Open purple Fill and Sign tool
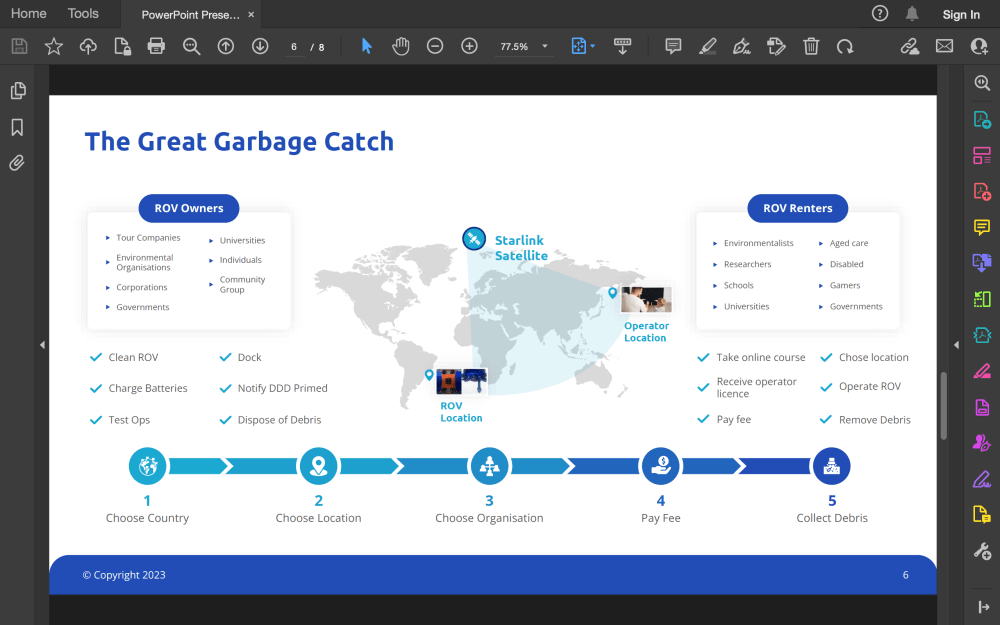The height and width of the screenshot is (625, 1000). point(982,479)
